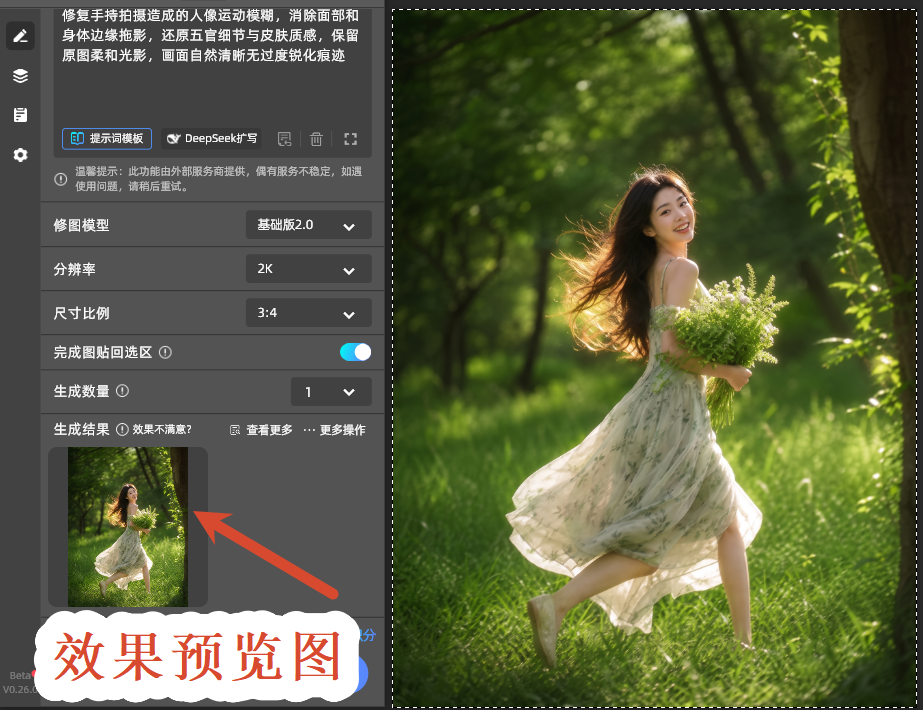923x710 pixels.
Task: Toggle the 完成图贴回选区 switch
Action: (355, 352)
